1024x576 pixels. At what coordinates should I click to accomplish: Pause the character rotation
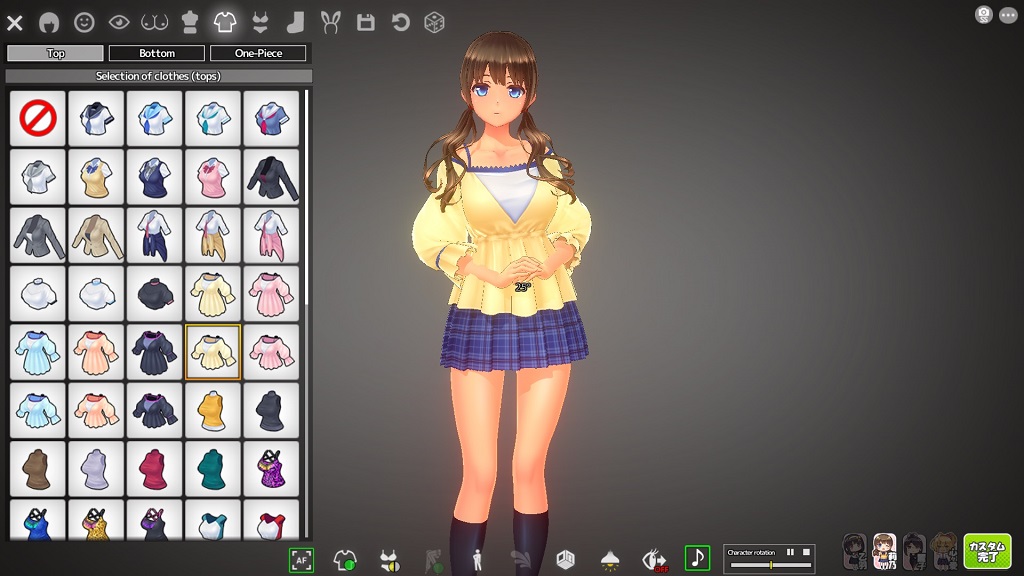(790, 552)
